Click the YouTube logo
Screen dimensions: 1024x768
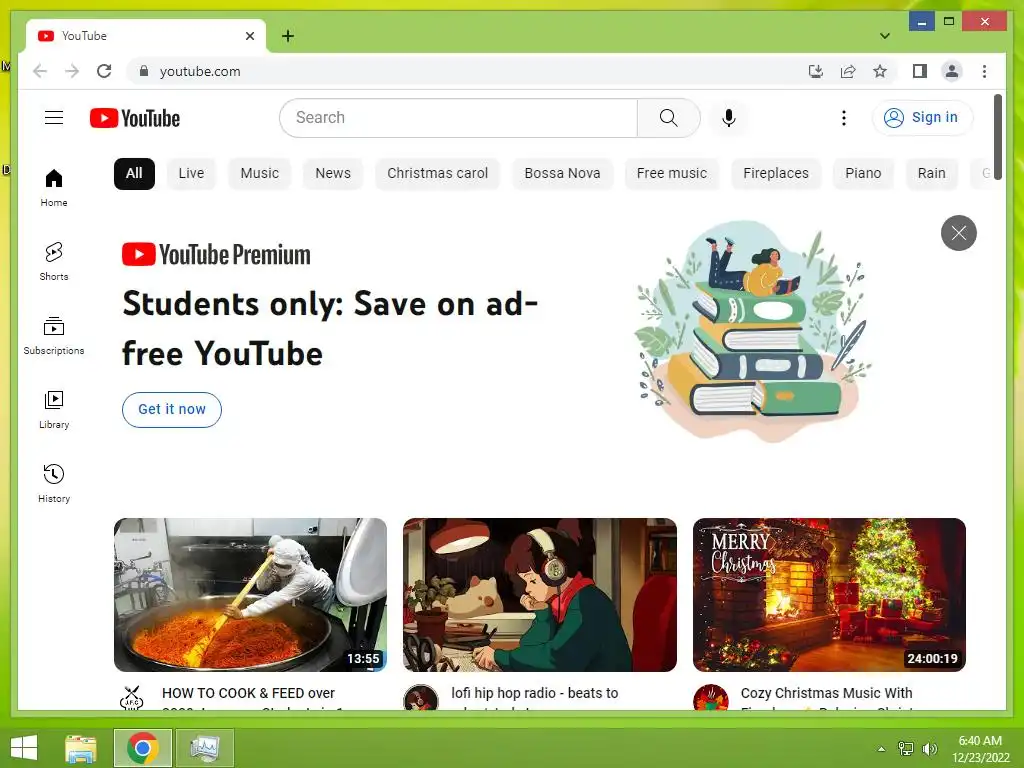click(x=135, y=118)
